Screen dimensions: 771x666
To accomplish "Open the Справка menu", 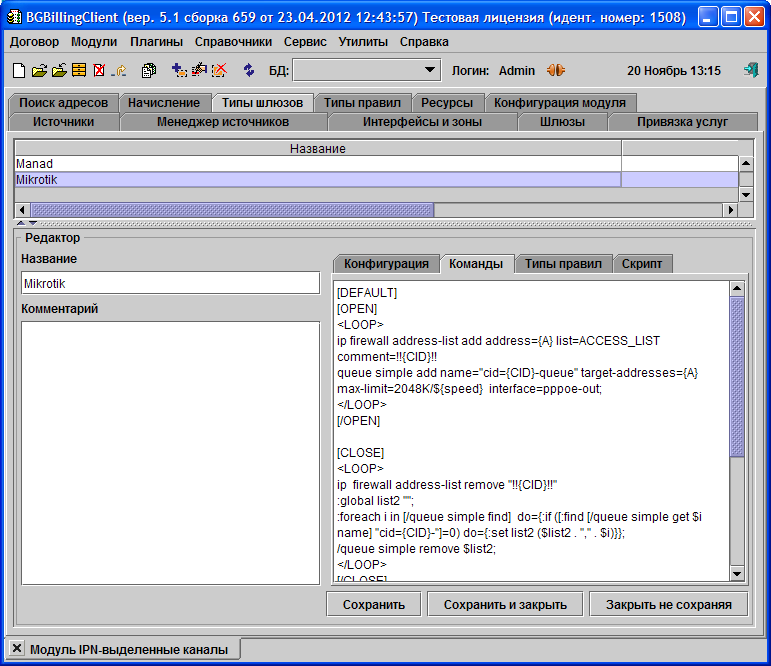I will coord(424,42).
